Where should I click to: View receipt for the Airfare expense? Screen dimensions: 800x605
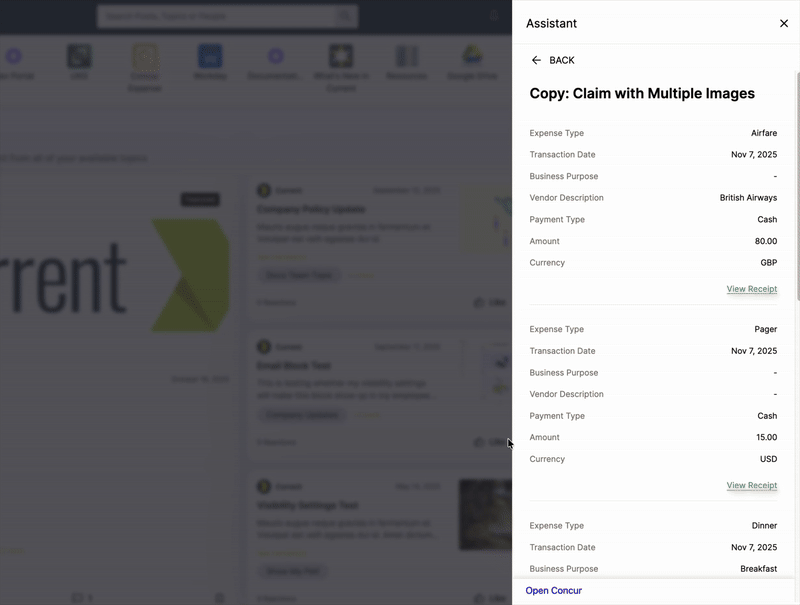point(752,289)
